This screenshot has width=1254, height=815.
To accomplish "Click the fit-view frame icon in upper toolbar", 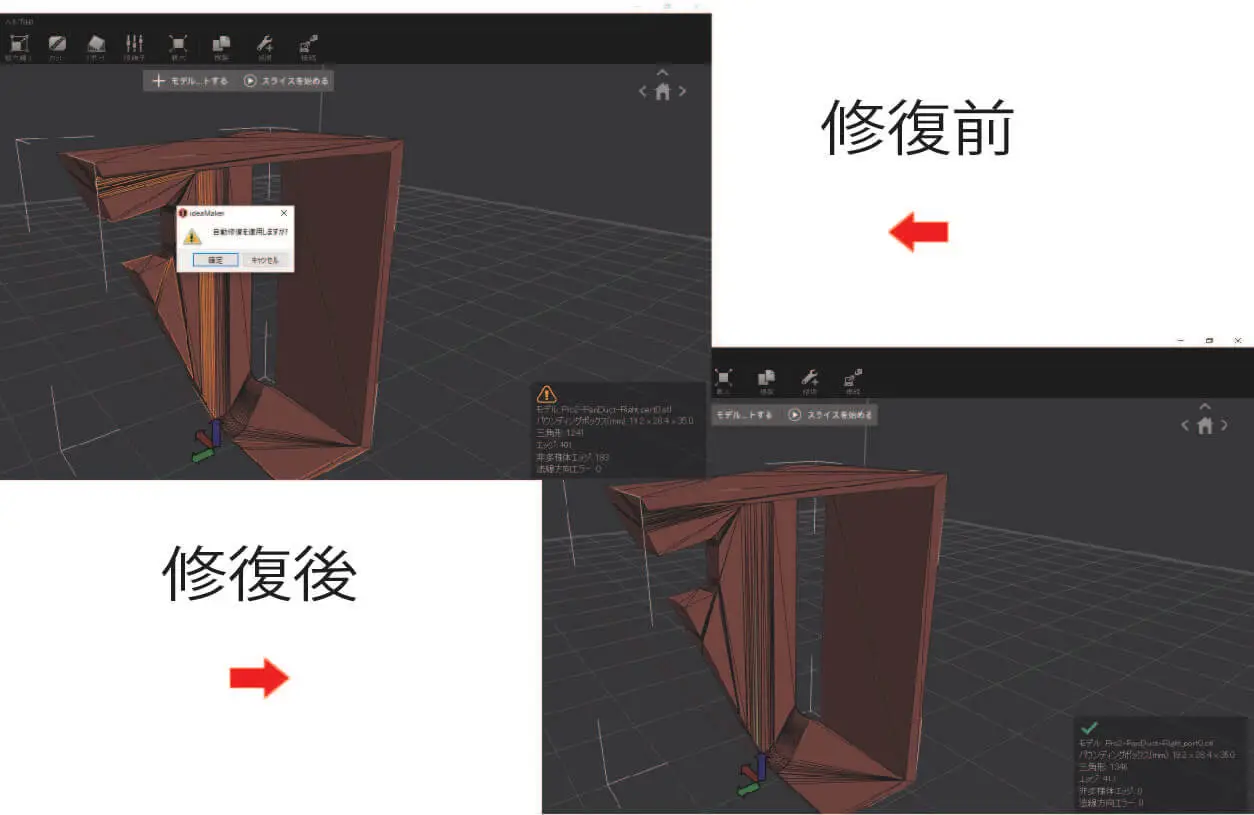I will [x=178, y=44].
